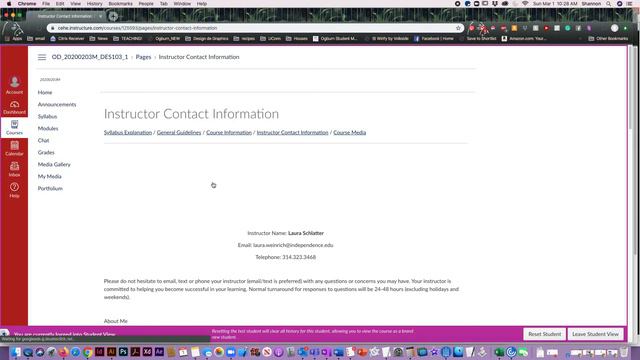Follow the General Guidelines link
The height and width of the screenshot is (360, 640).
[x=179, y=133]
